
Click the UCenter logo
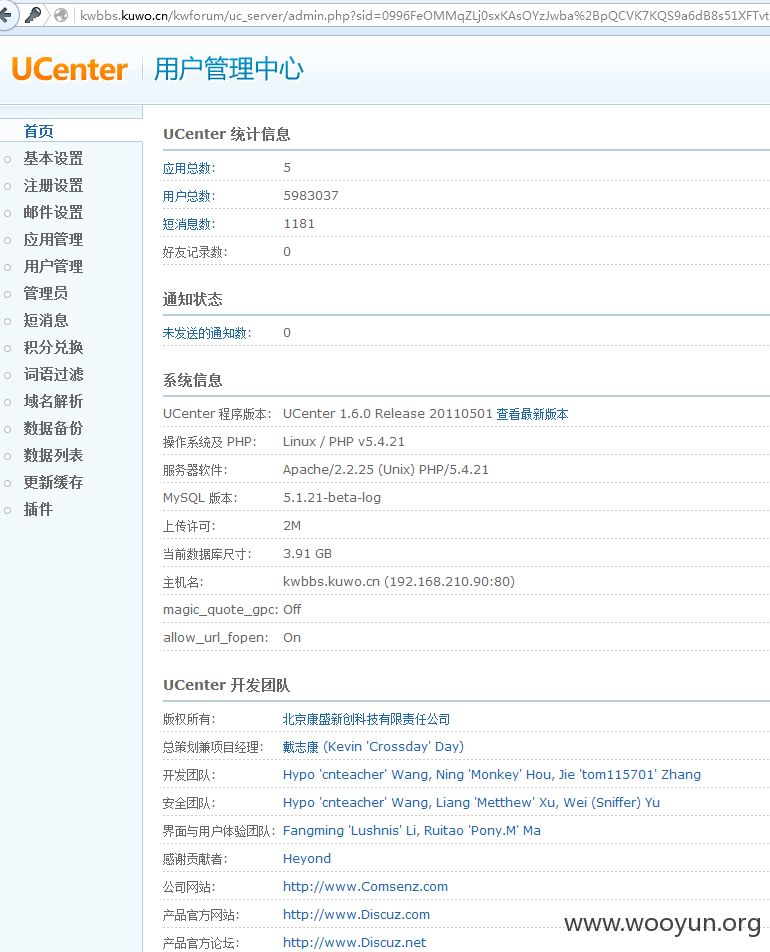click(x=70, y=69)
